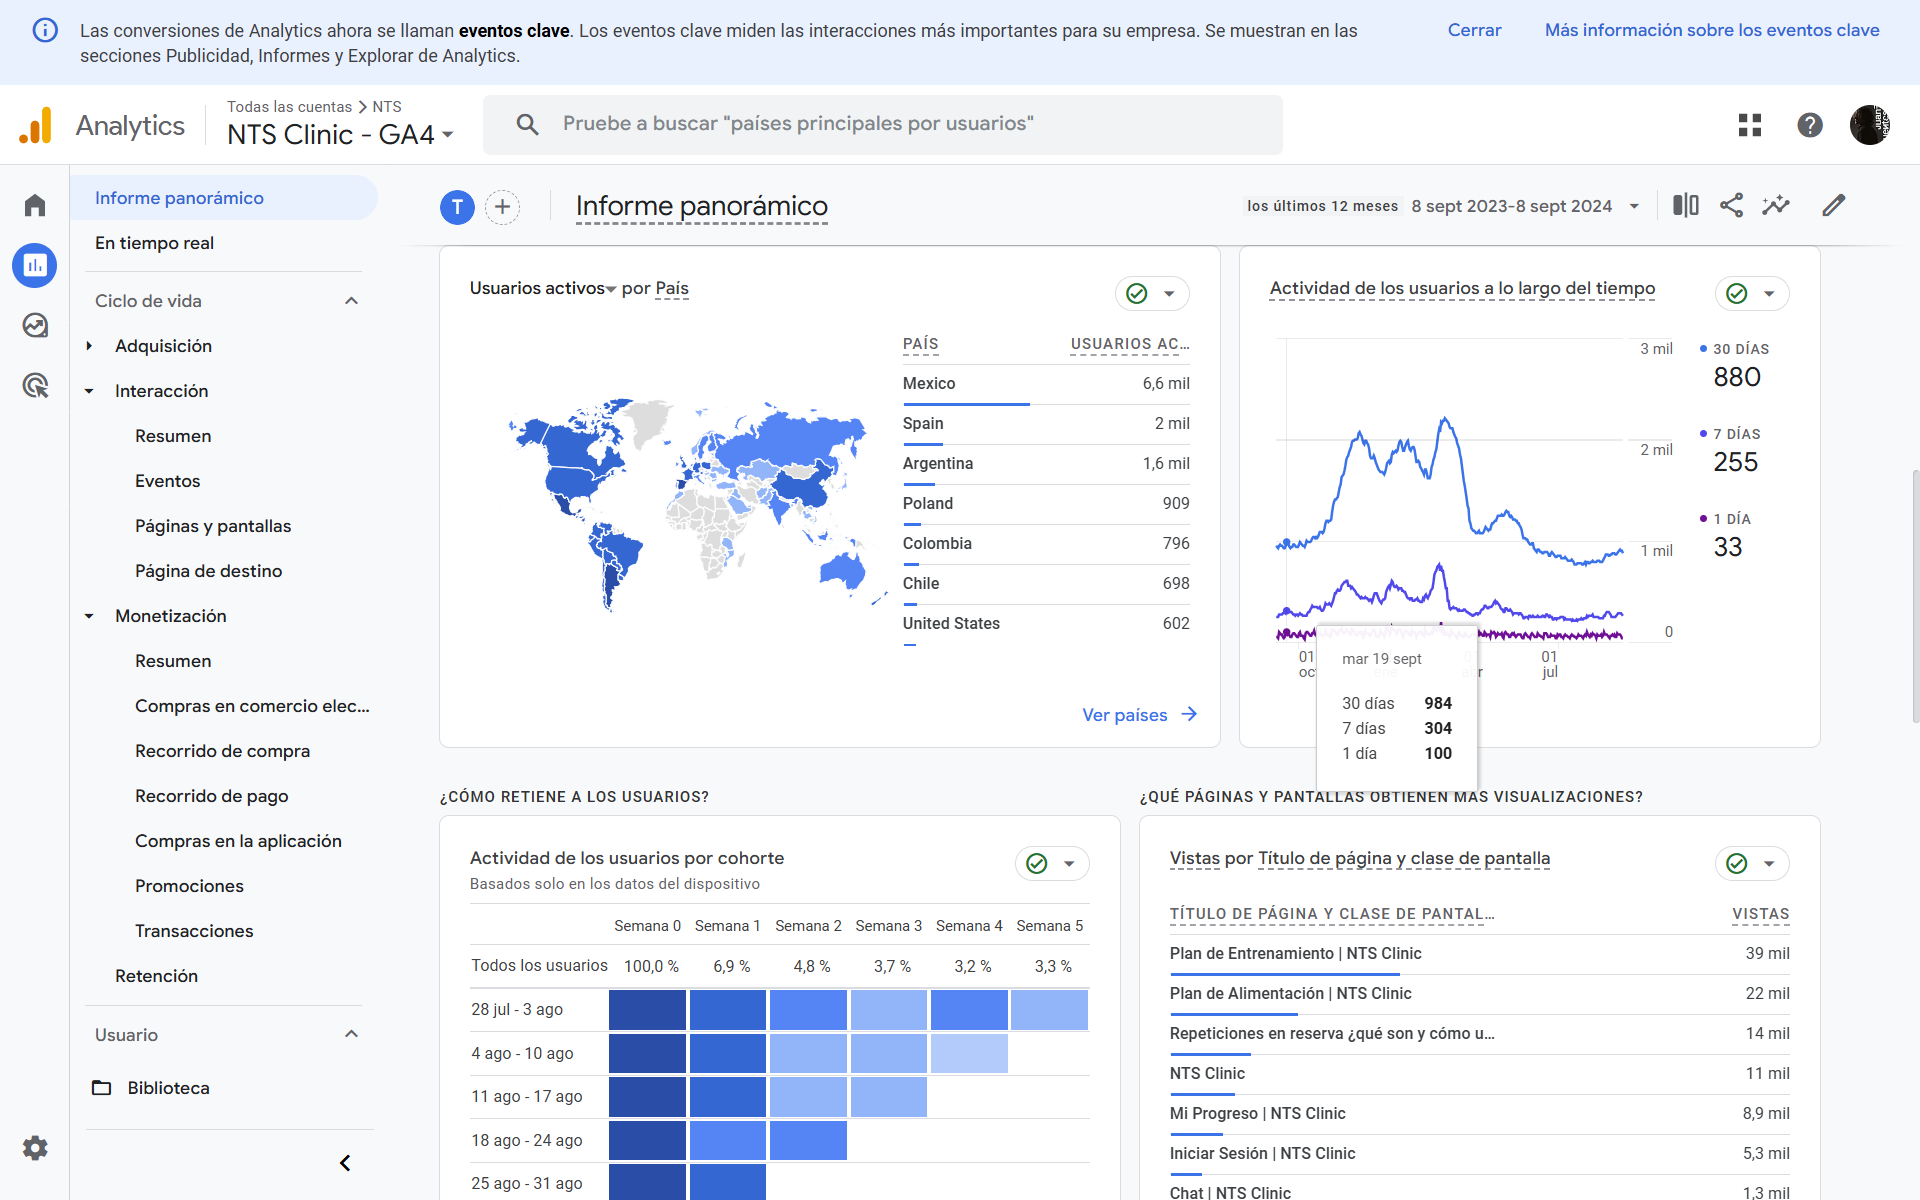Collapse the side navigation arrow
Image resolution: width=1920 pixels, height=1200 pixels.
coord(345,1163)
